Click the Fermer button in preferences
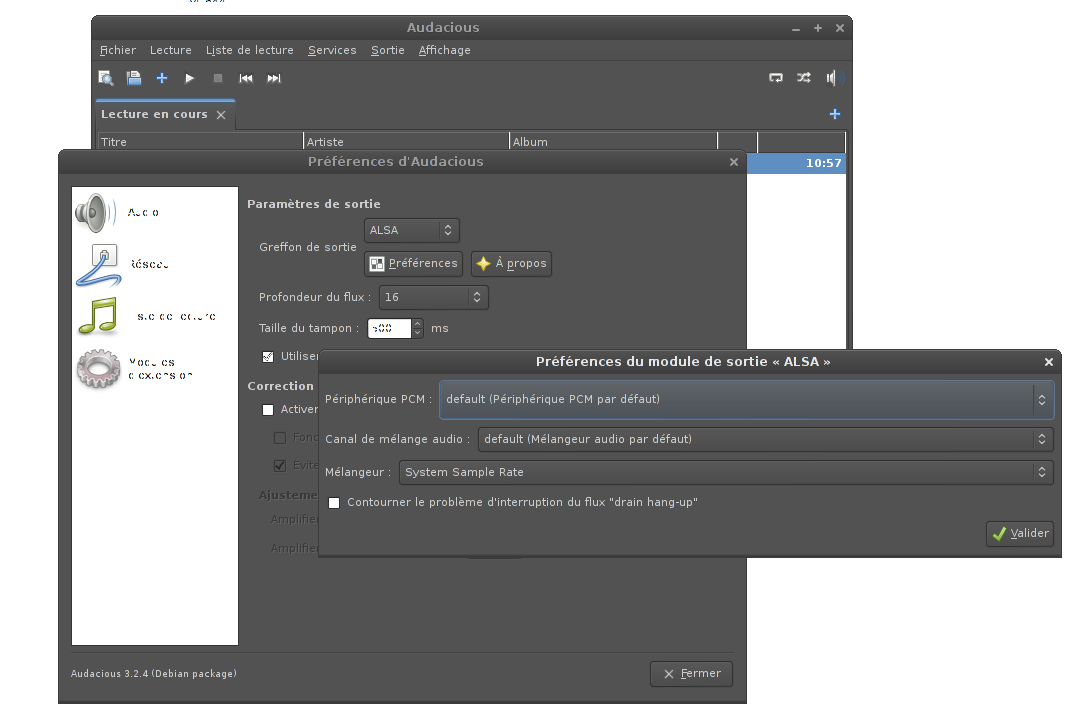 coord(692,674)
